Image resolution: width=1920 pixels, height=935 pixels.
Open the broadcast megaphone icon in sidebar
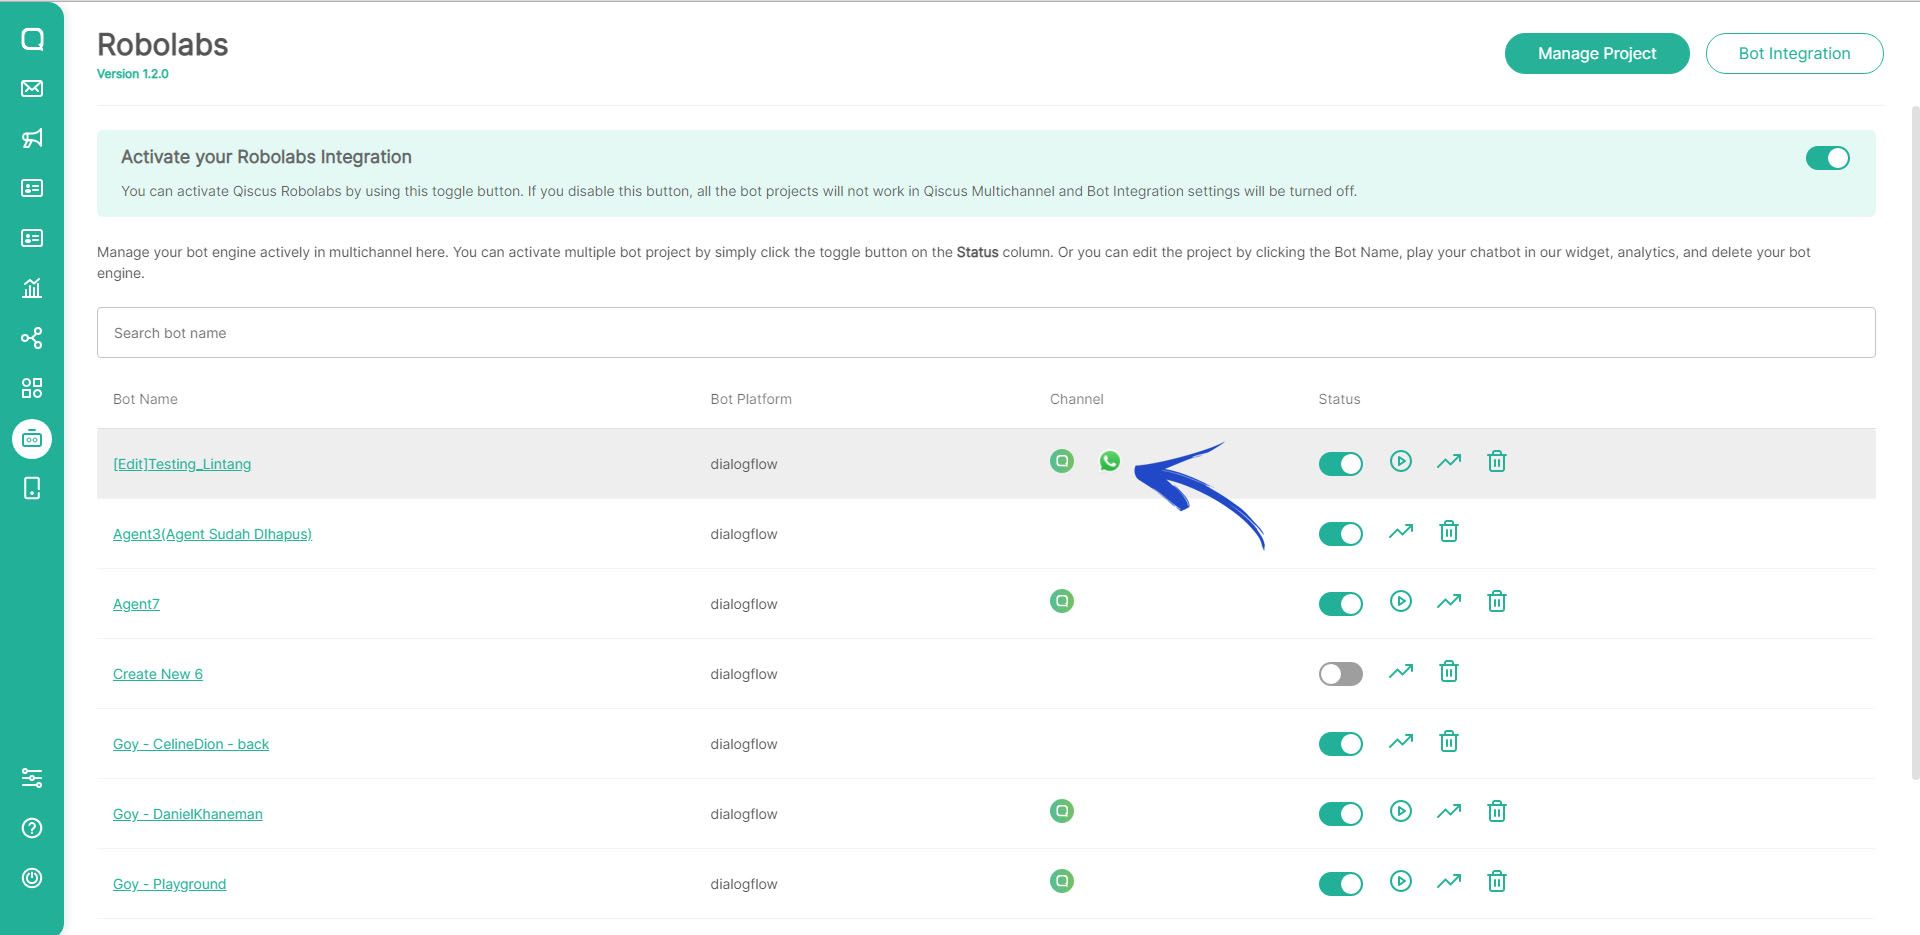32,138
